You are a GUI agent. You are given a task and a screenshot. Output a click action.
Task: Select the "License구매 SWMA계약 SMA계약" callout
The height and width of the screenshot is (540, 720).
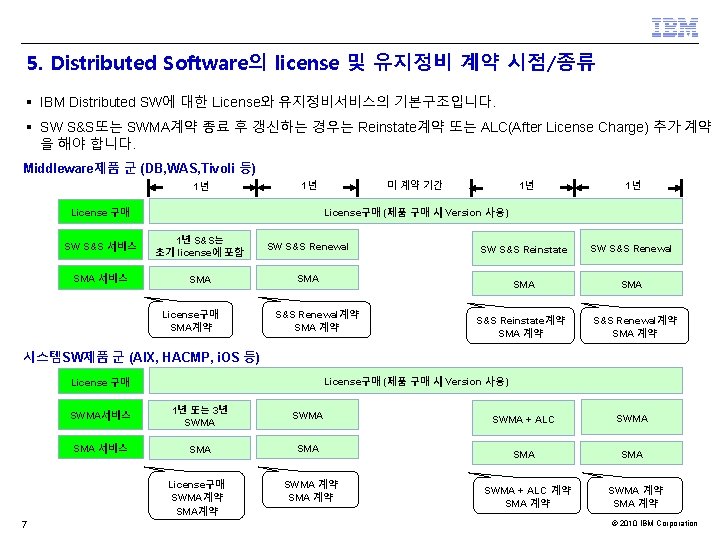197,496
